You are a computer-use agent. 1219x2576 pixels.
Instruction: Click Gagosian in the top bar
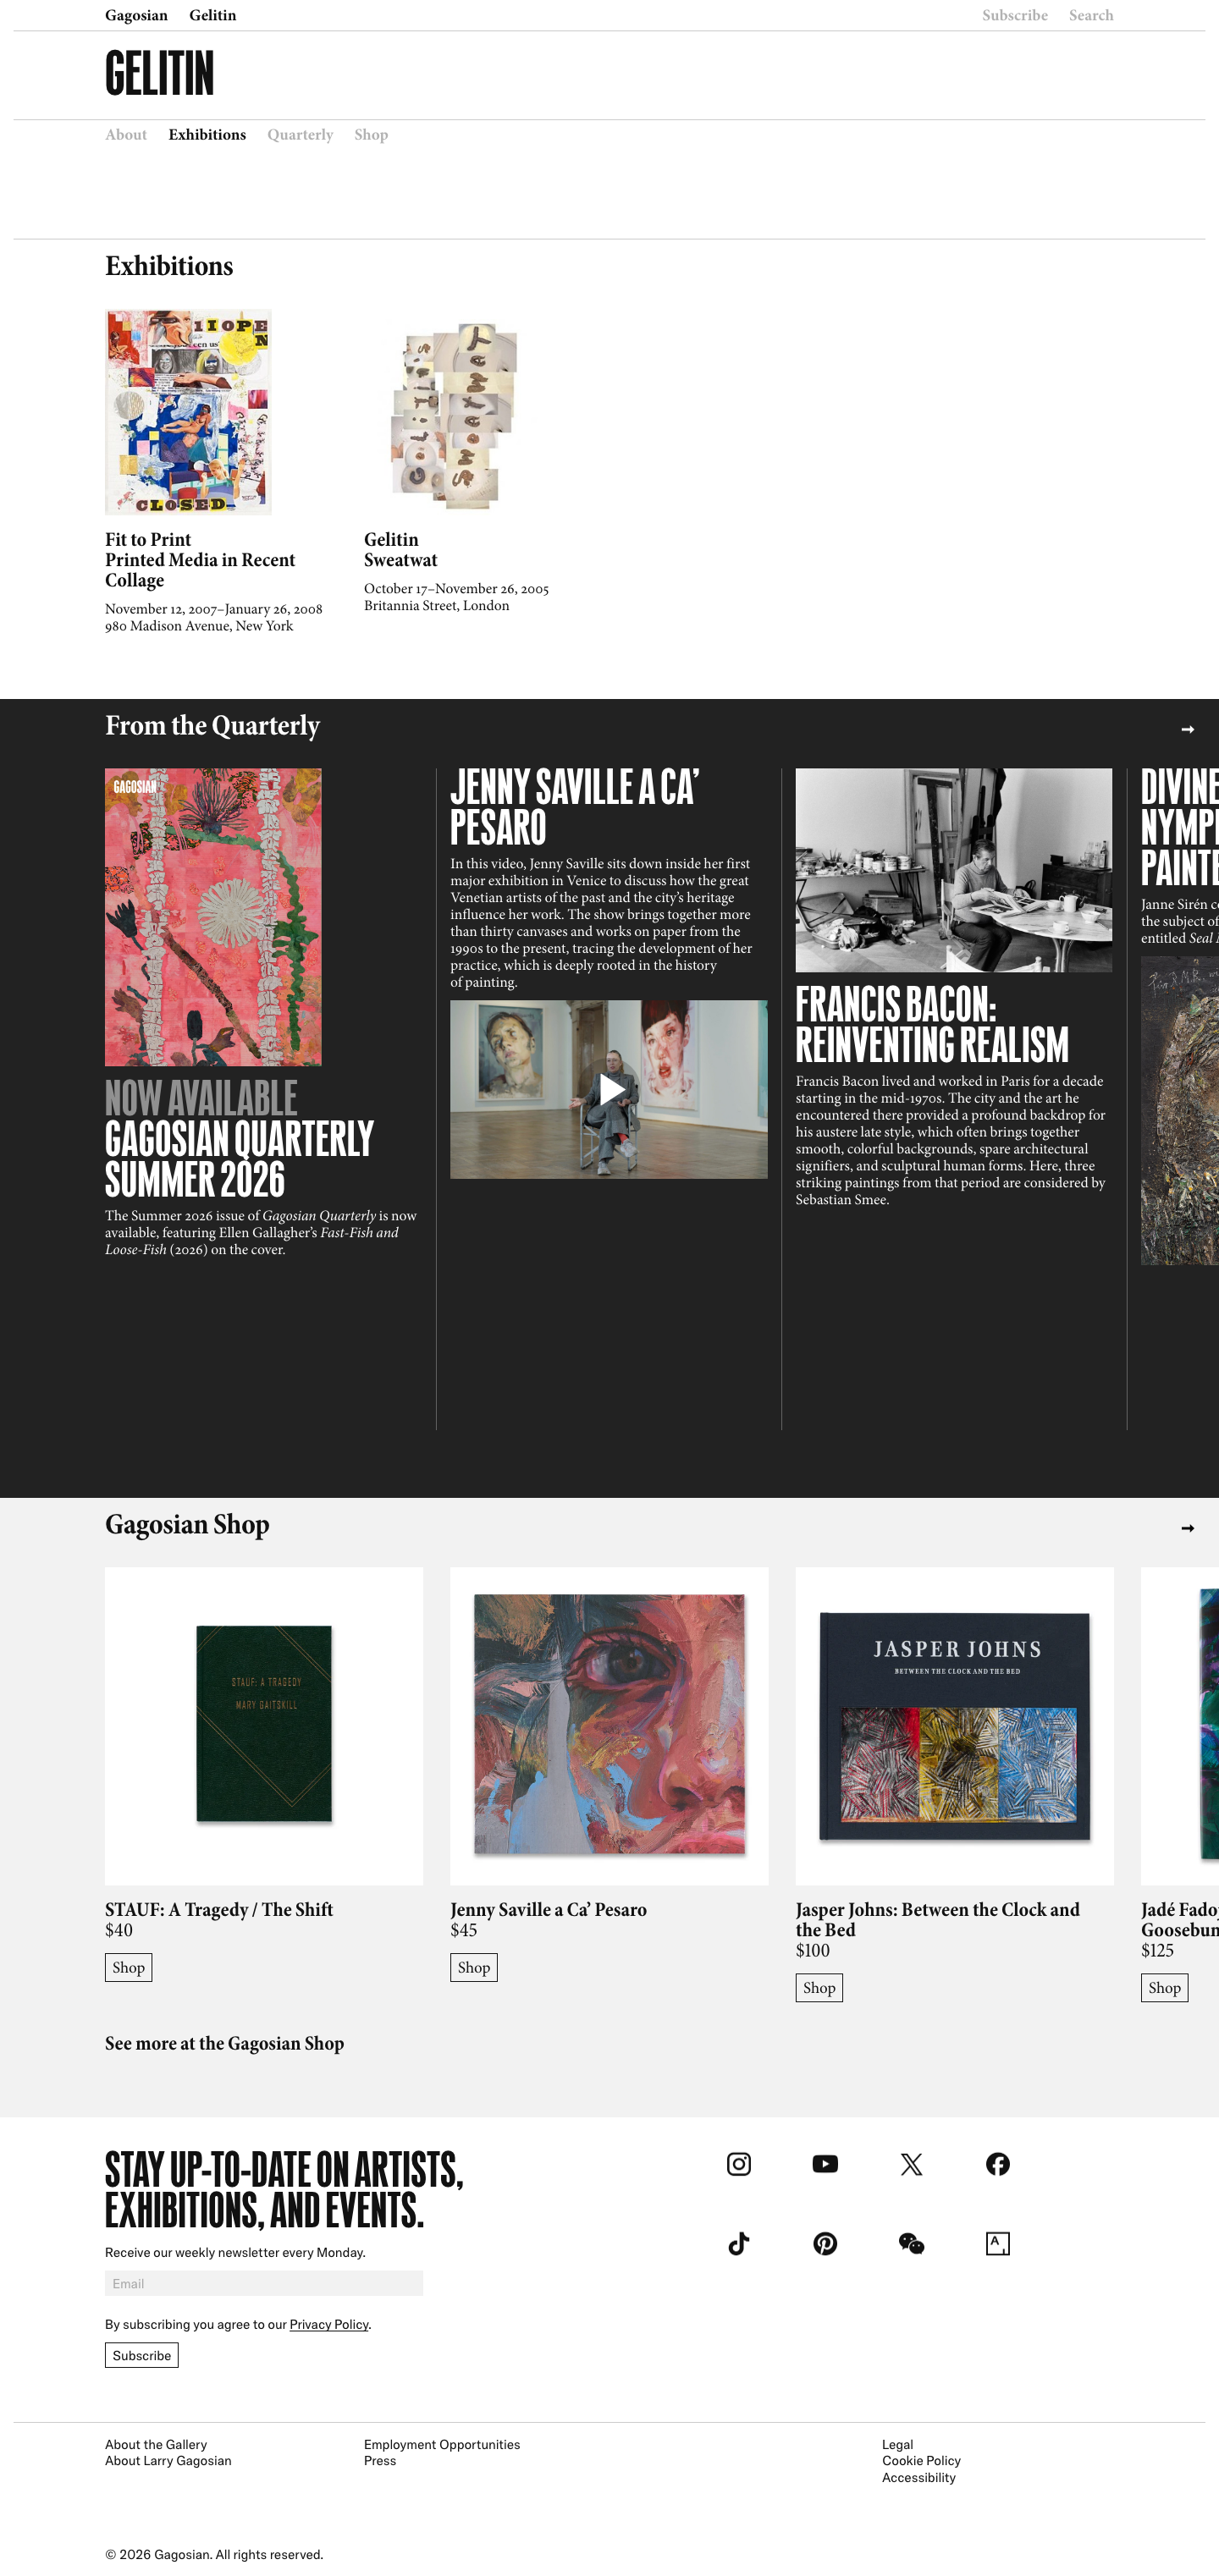(136, 15)
